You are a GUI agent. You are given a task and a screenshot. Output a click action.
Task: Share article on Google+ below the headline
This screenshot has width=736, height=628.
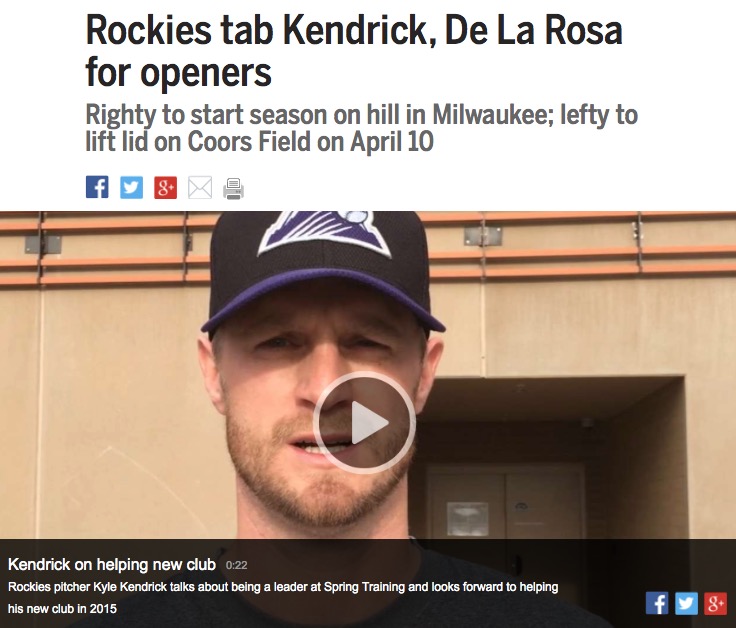point(166,187)
